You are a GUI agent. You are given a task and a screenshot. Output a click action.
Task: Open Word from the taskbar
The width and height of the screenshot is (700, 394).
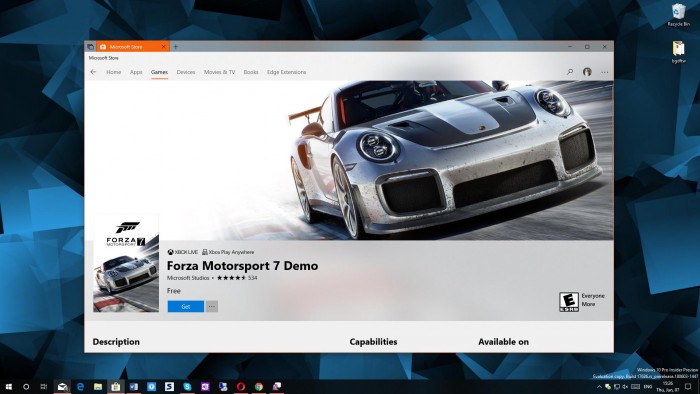133,386
